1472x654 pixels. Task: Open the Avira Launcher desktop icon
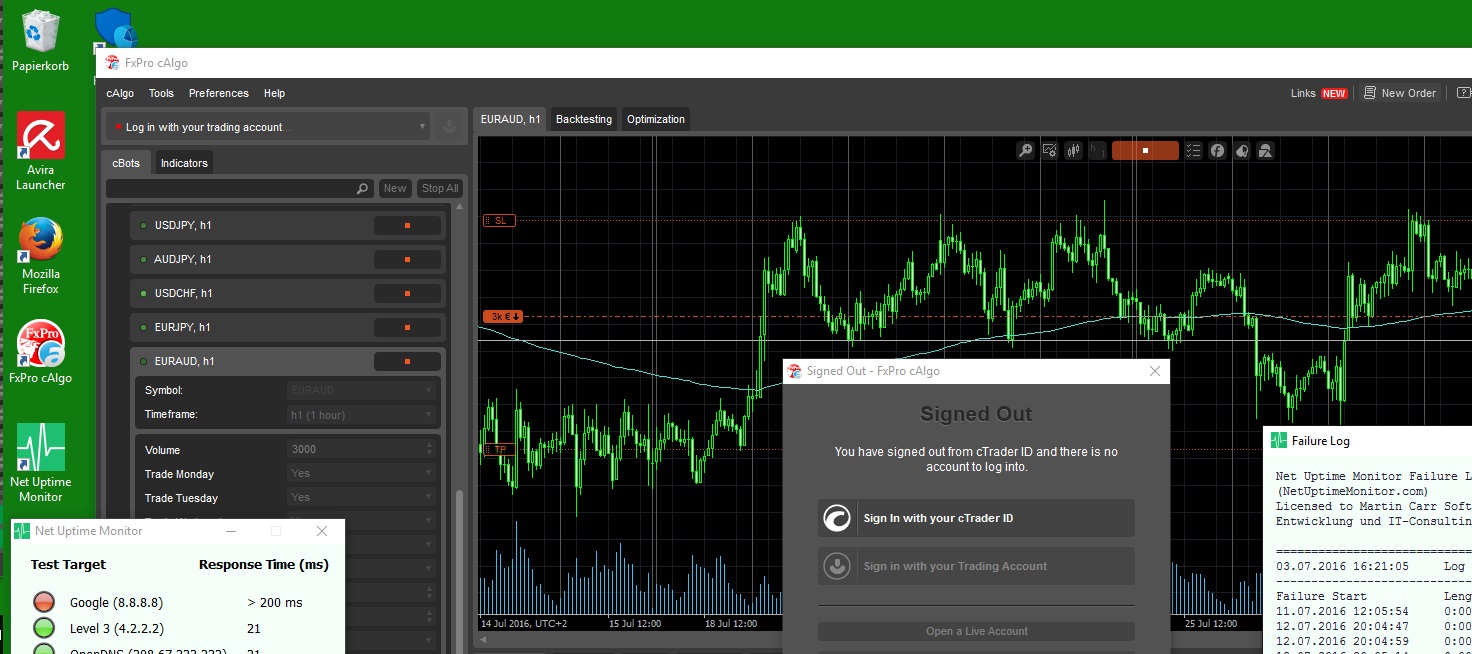tap(40, 152)
